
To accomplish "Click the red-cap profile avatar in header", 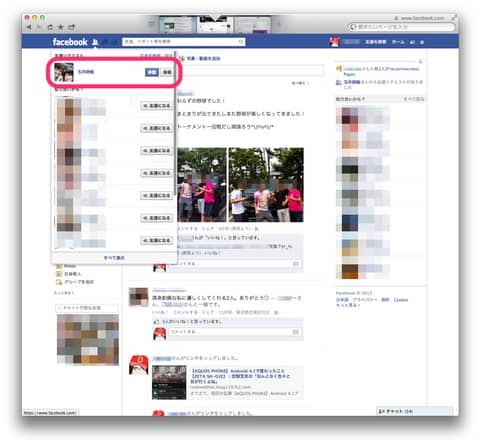I will pyautogui.click(x=334, y=42).
